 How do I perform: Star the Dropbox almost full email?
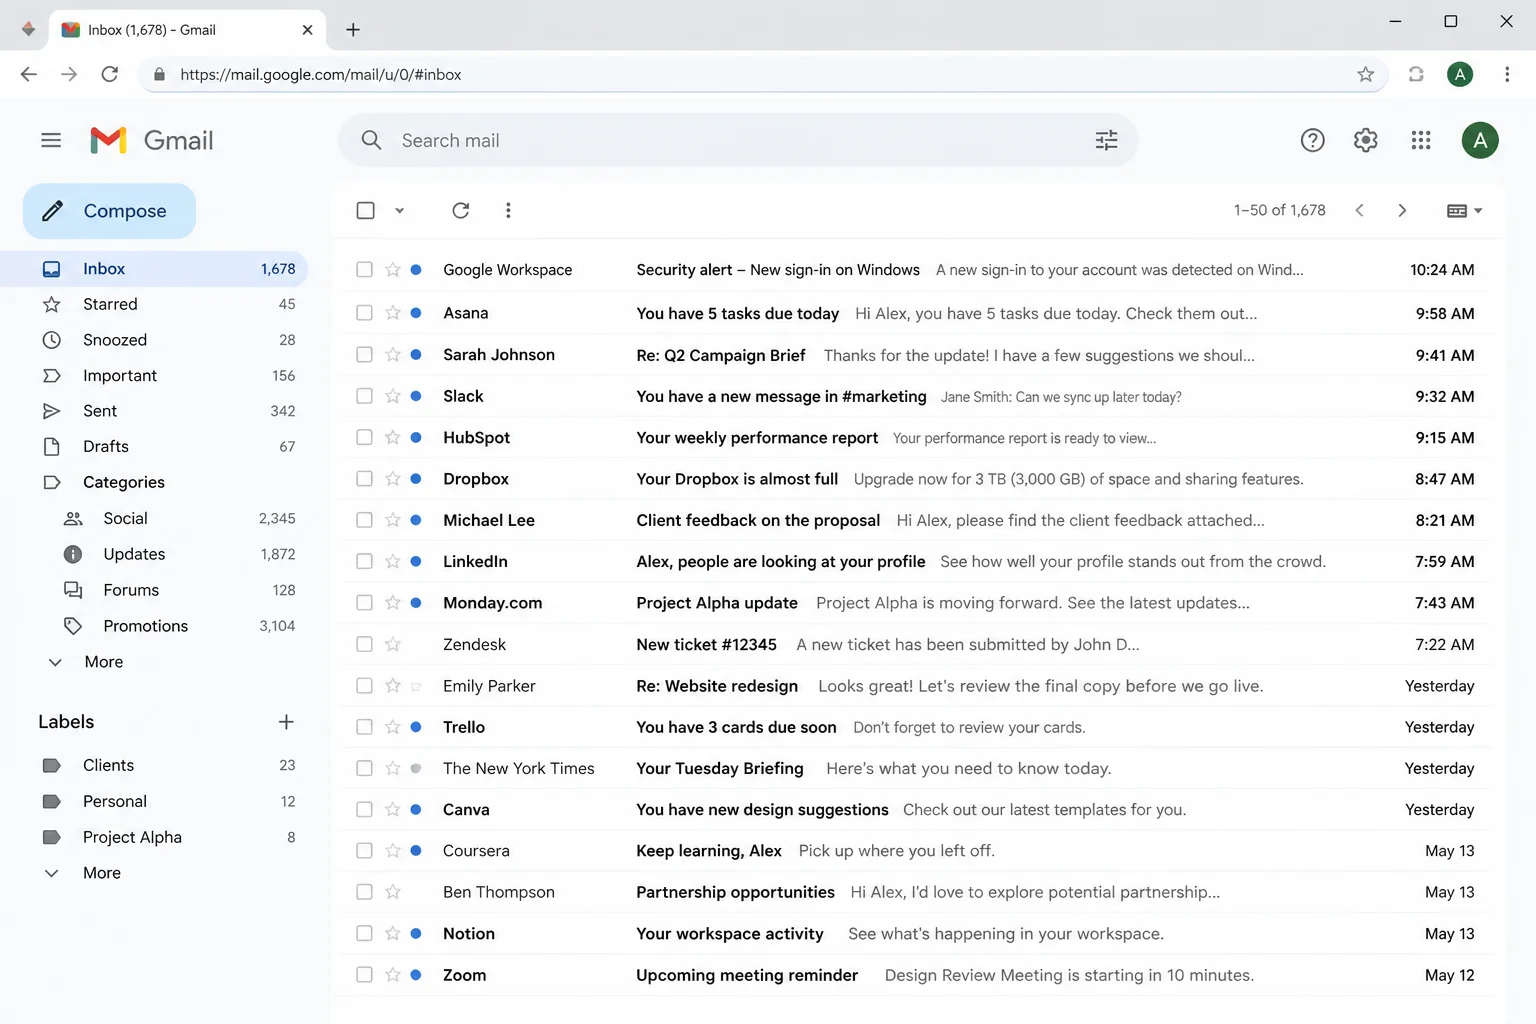coord(392,479)
